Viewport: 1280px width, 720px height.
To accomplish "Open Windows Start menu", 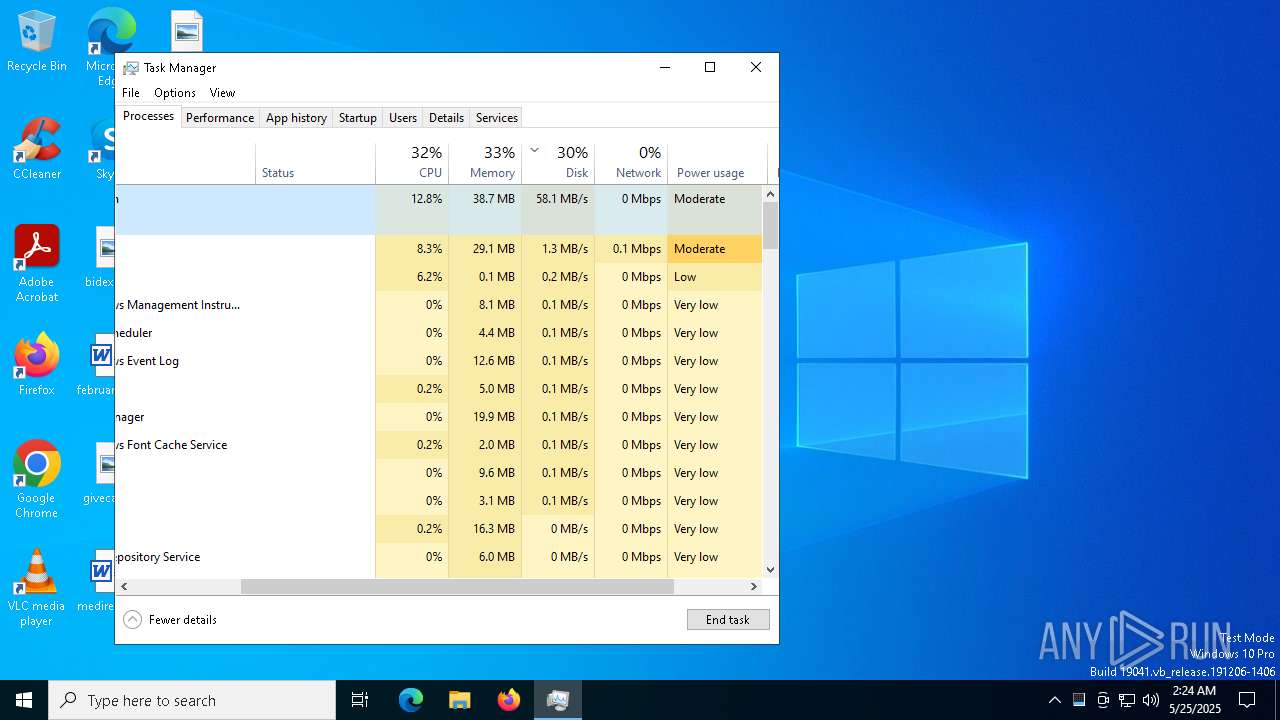I will [x=24, y=700].
